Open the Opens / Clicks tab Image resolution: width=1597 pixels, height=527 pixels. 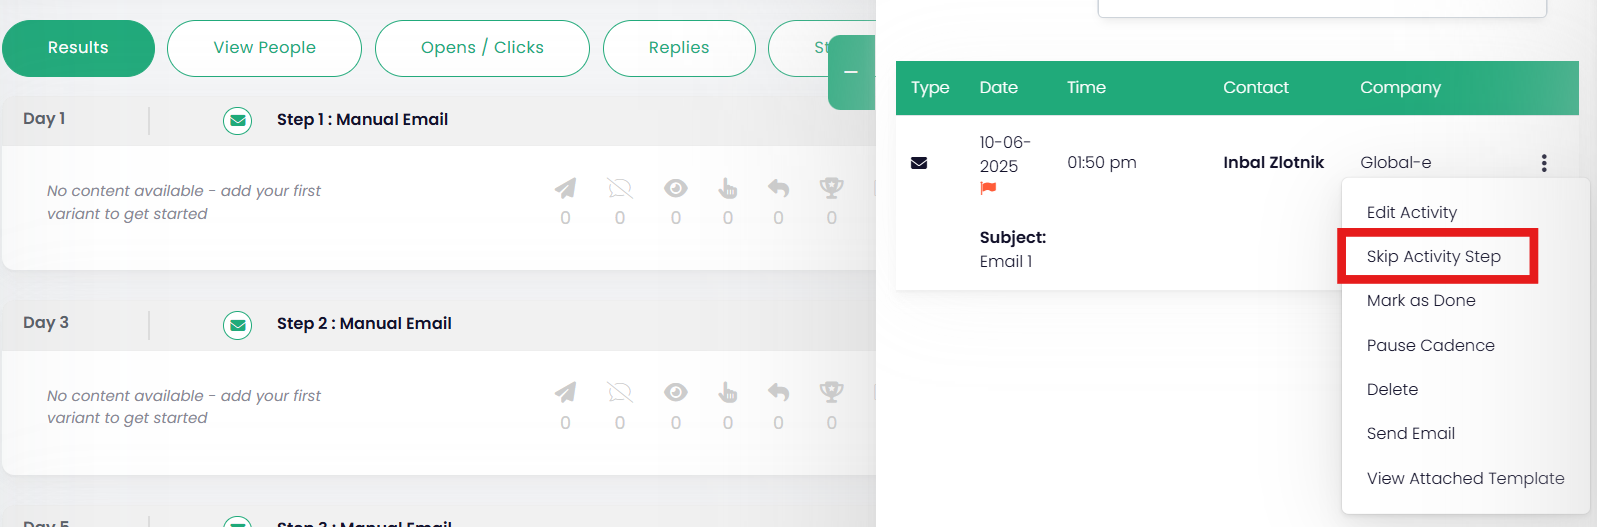coord(482,48)
